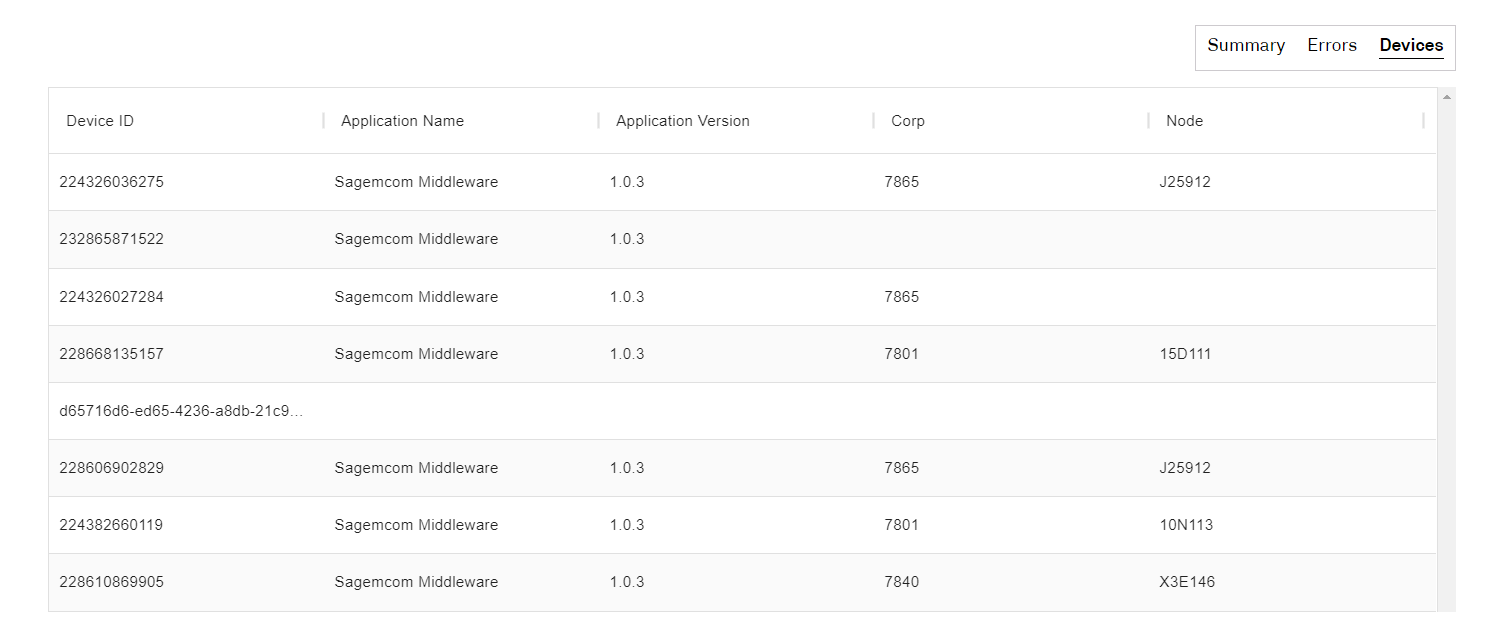This screenshot has width=1500, height=619.
Task: Switch to the Summary tab
Action: click(x=1245, y=46)
